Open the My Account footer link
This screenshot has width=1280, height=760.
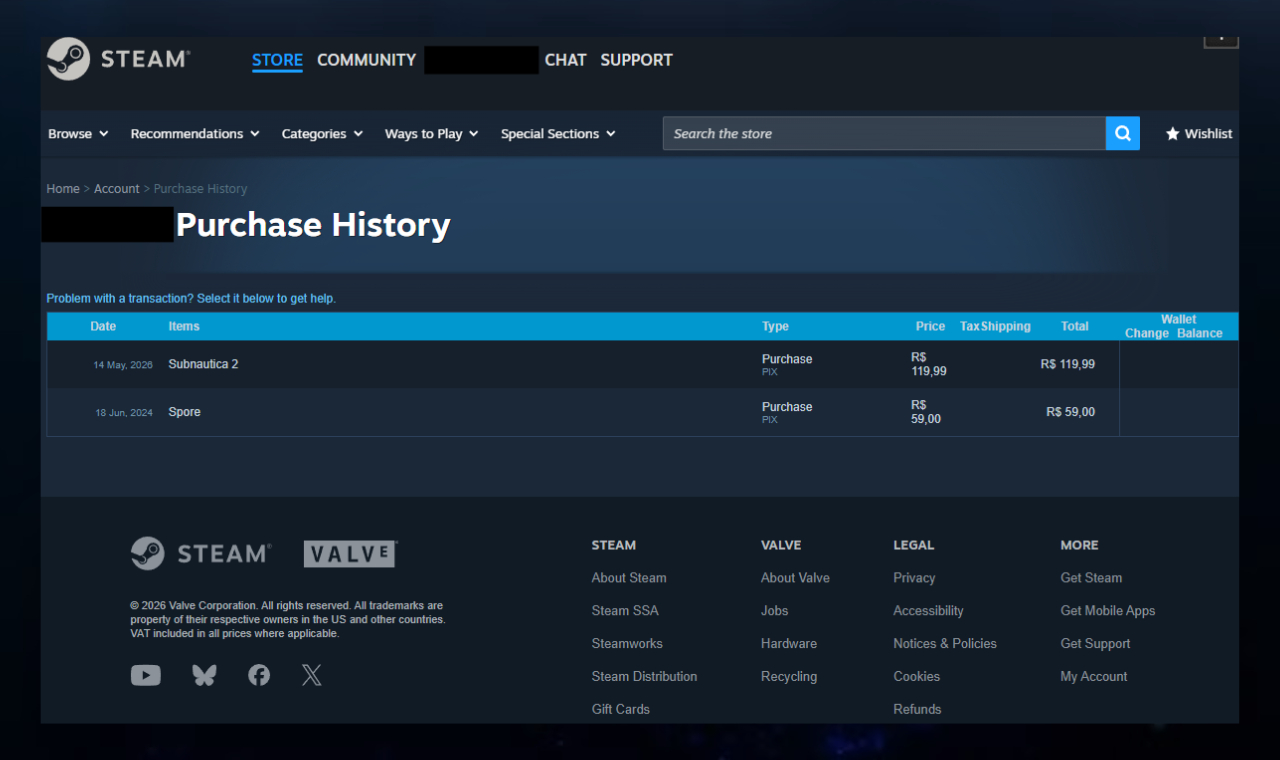(x=1094, y=677)
